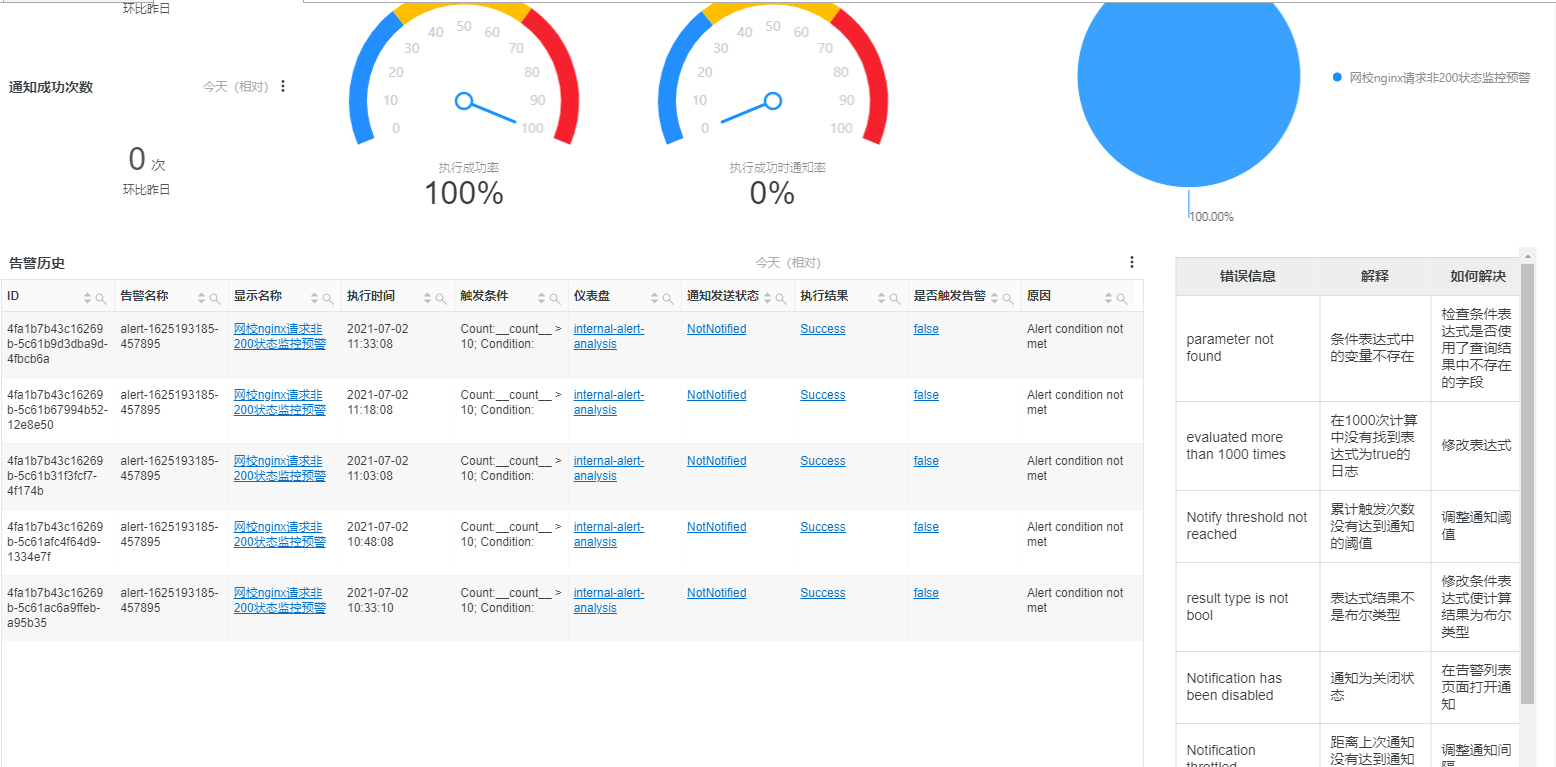Search within the 执行时间 column
The image size is (1556, 767).
pos(441,298)
